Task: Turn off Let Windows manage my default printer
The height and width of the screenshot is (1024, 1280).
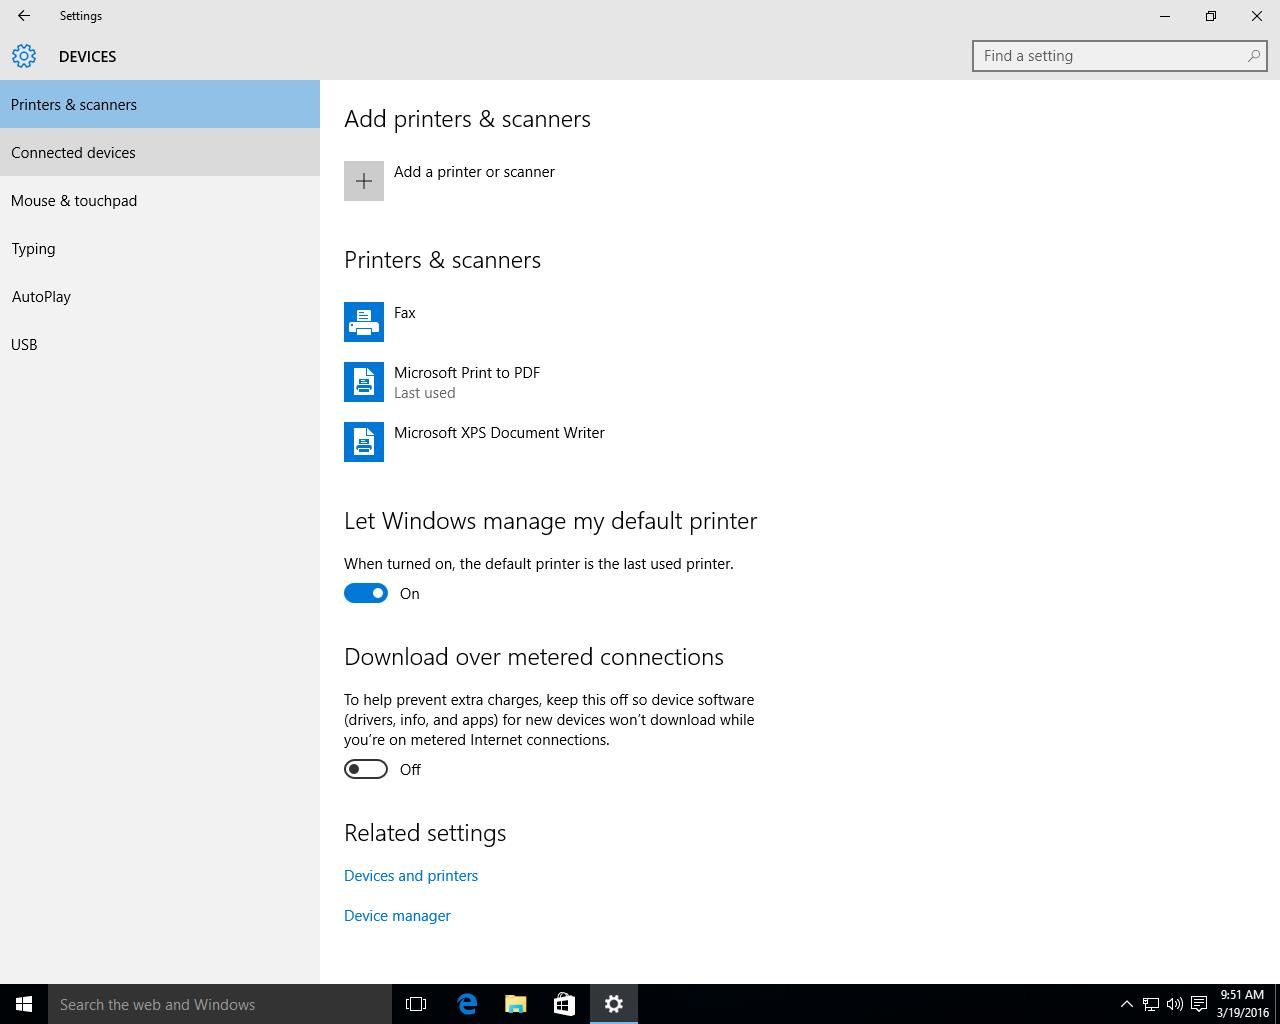Action: 366,593
